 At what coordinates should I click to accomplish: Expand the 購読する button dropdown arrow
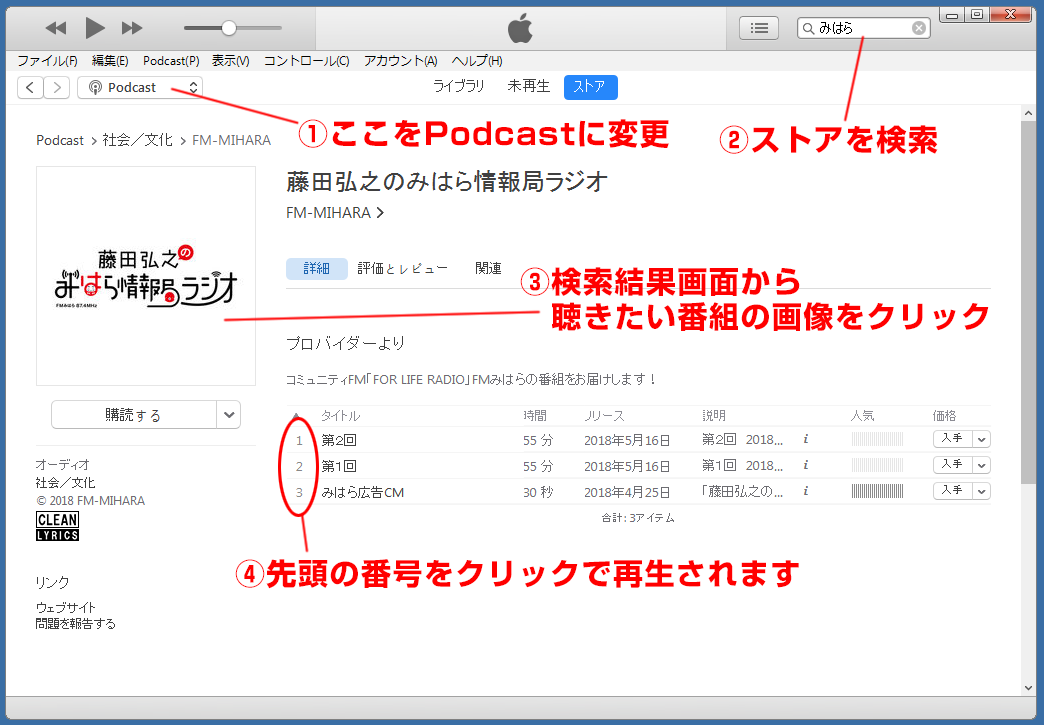coord(228,414)
